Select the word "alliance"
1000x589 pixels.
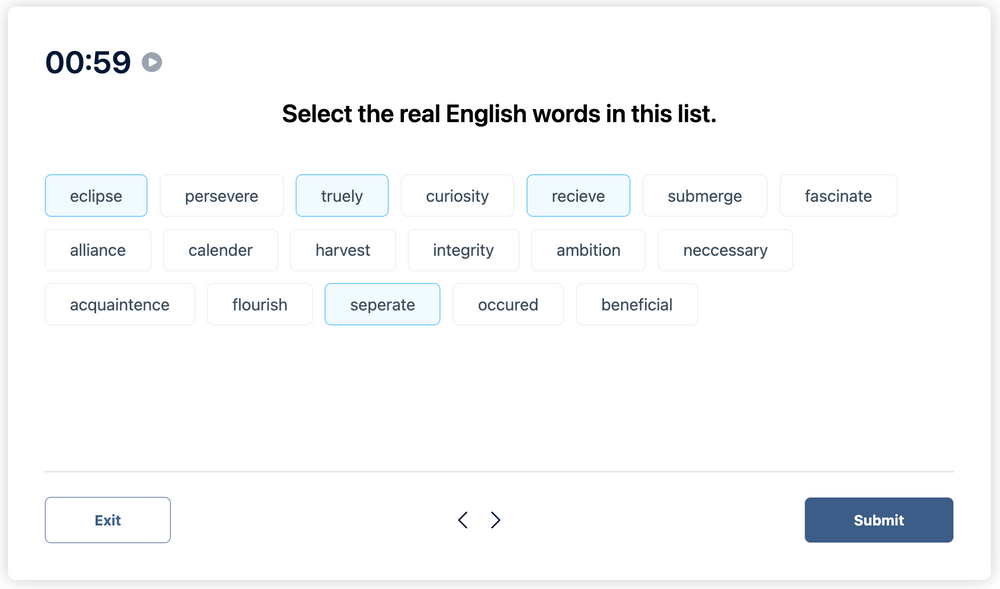(97, 249)
